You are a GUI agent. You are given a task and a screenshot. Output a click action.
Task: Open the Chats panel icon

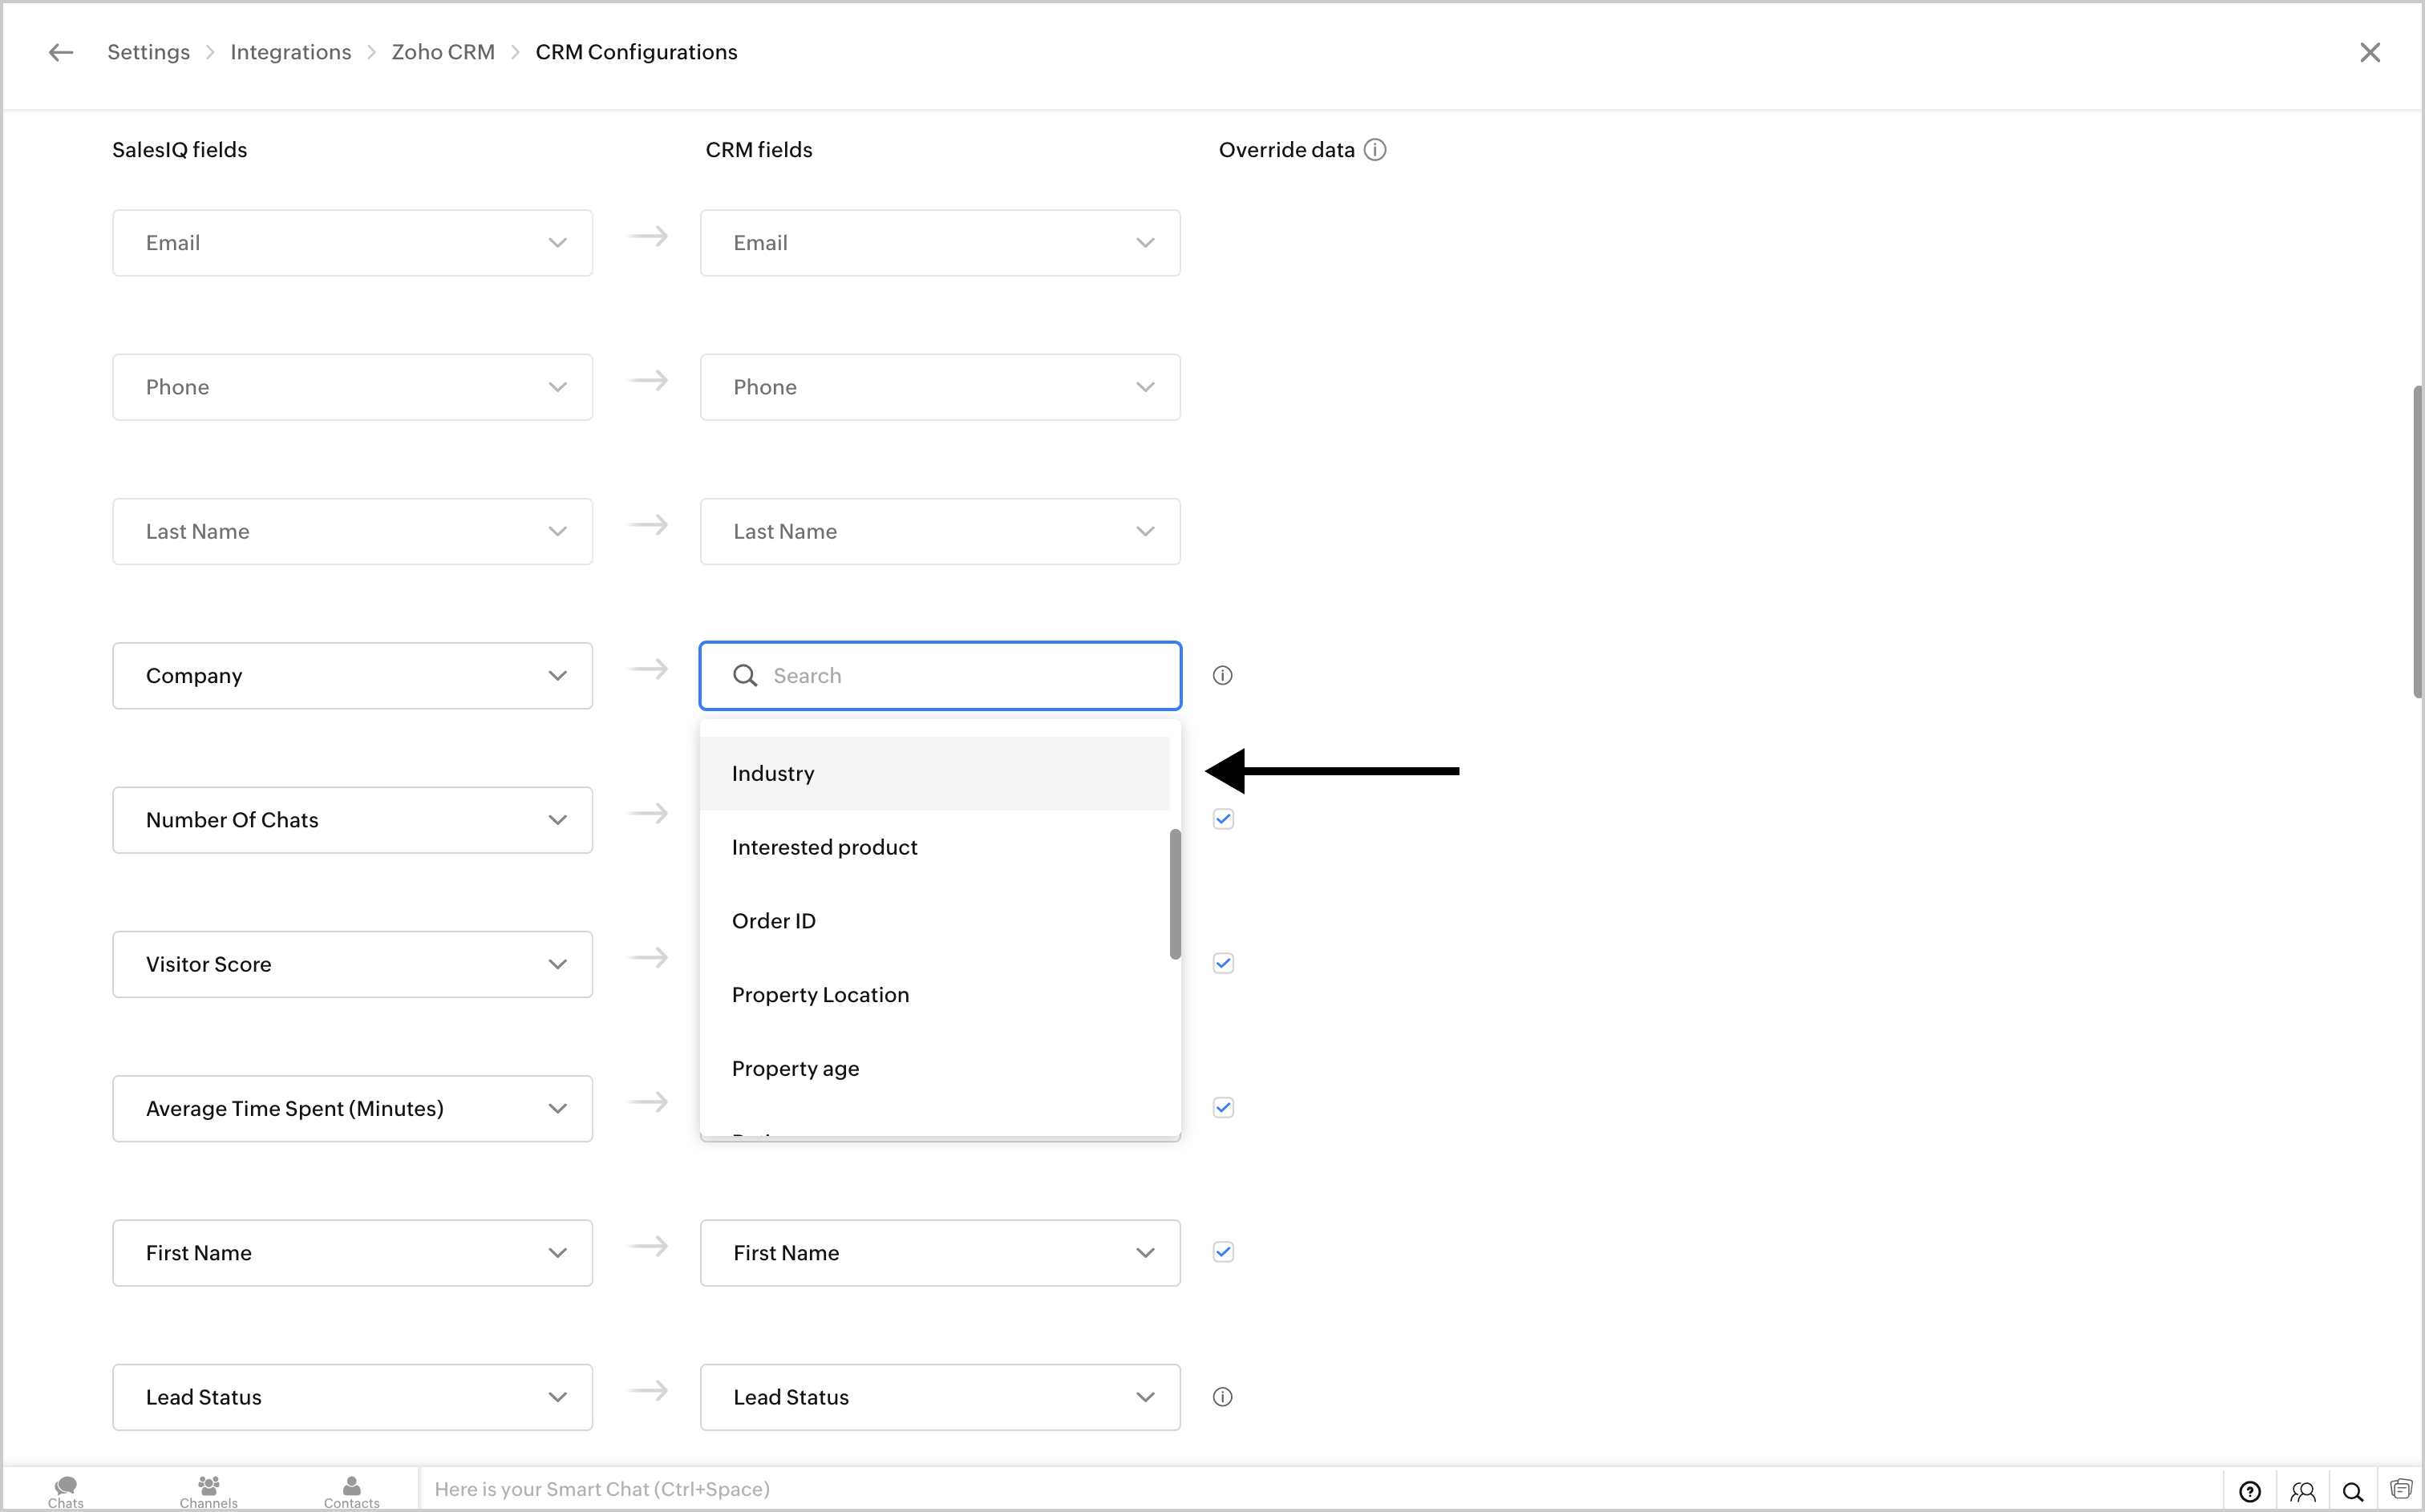pyautogui.click(x=66, y=1490)
